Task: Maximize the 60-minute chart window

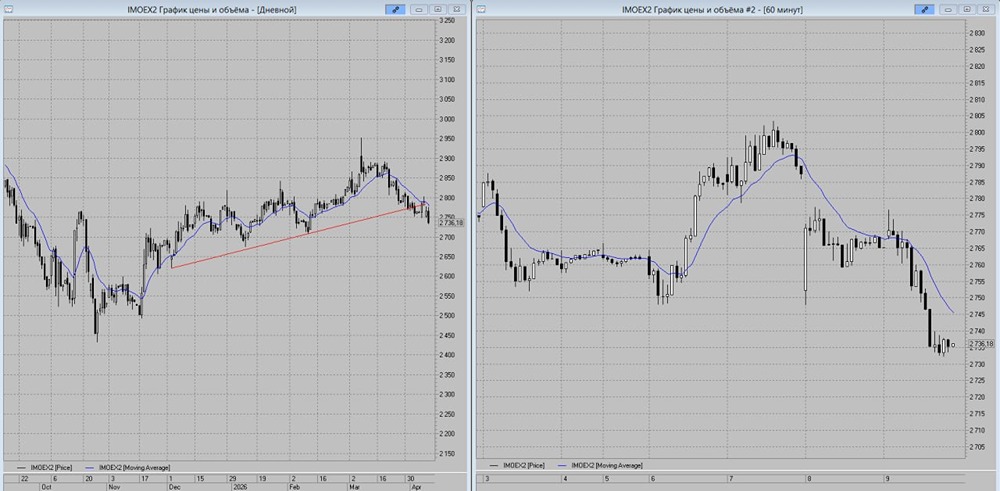Action: pos(967,10)
